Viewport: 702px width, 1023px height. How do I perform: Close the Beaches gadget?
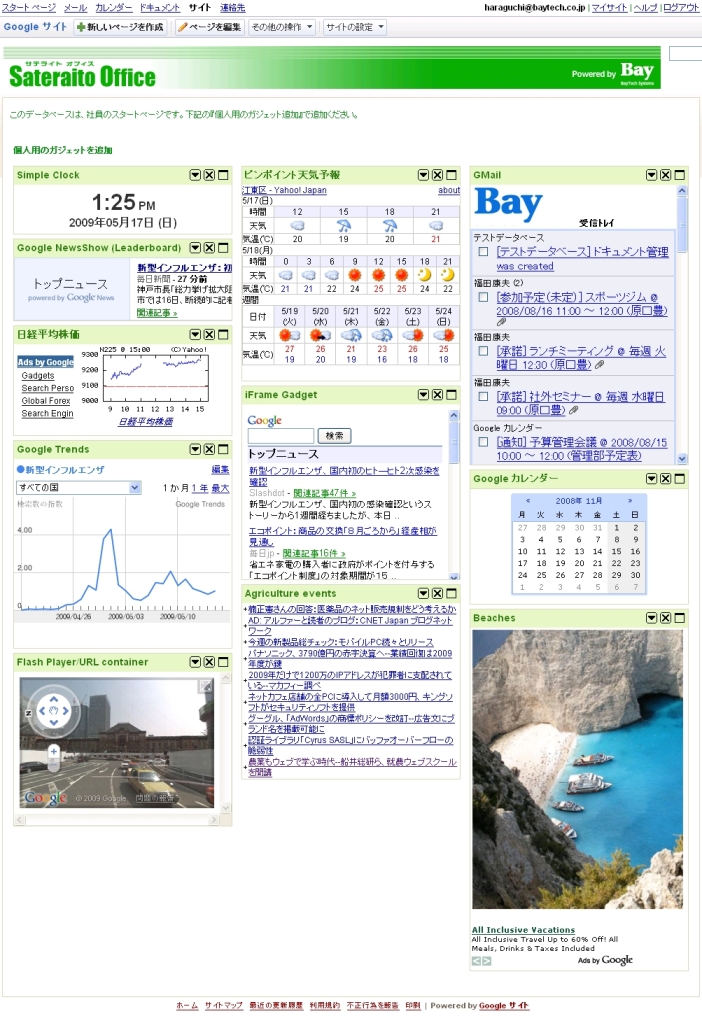tap(665, 618)
